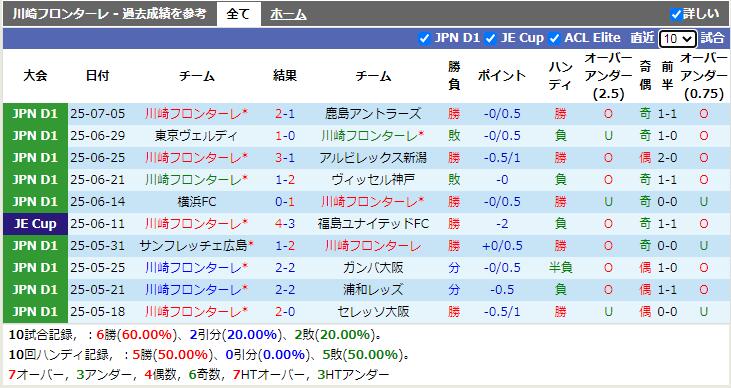Click the 3-1 result versus アルビレックス新潟

284,158
